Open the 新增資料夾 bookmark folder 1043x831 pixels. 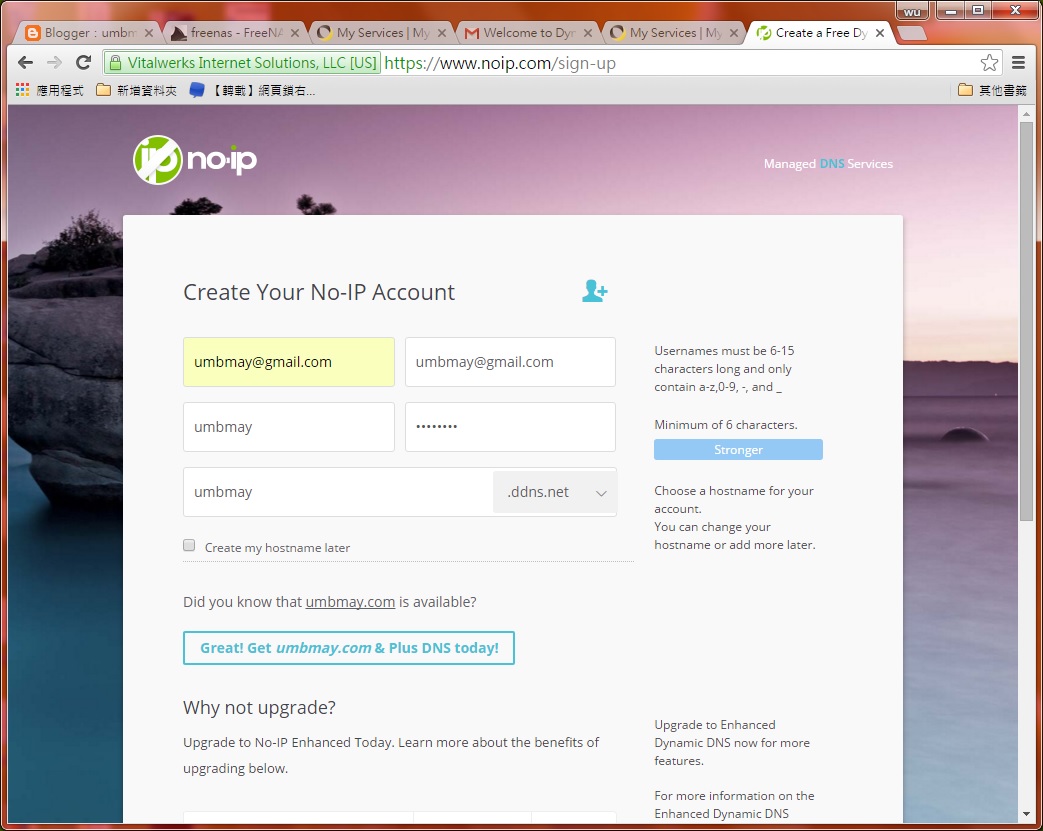pyautogui.click(x=136, y=90)
